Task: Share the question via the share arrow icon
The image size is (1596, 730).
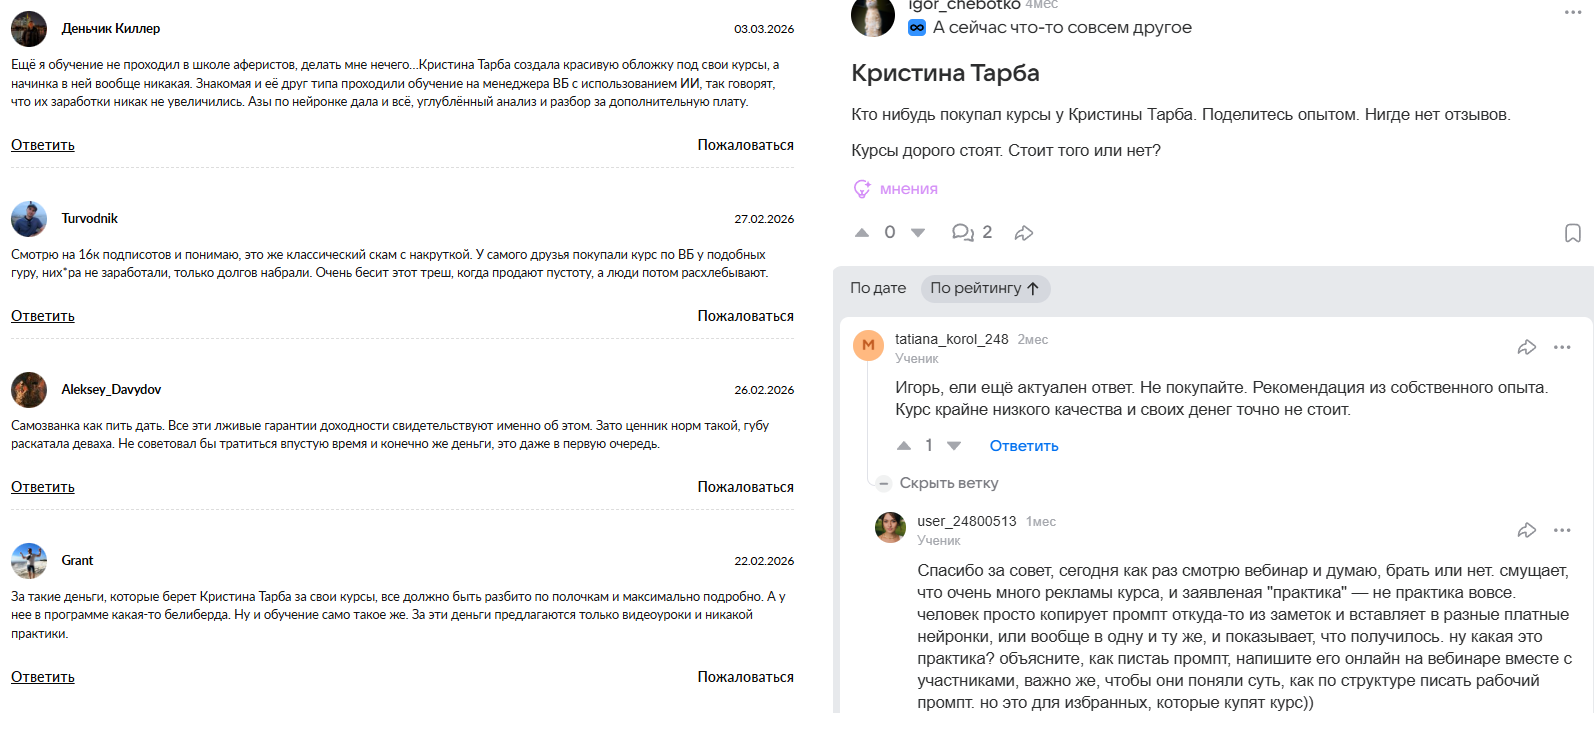Action: pyautogui.click(x=1023, y=231)
